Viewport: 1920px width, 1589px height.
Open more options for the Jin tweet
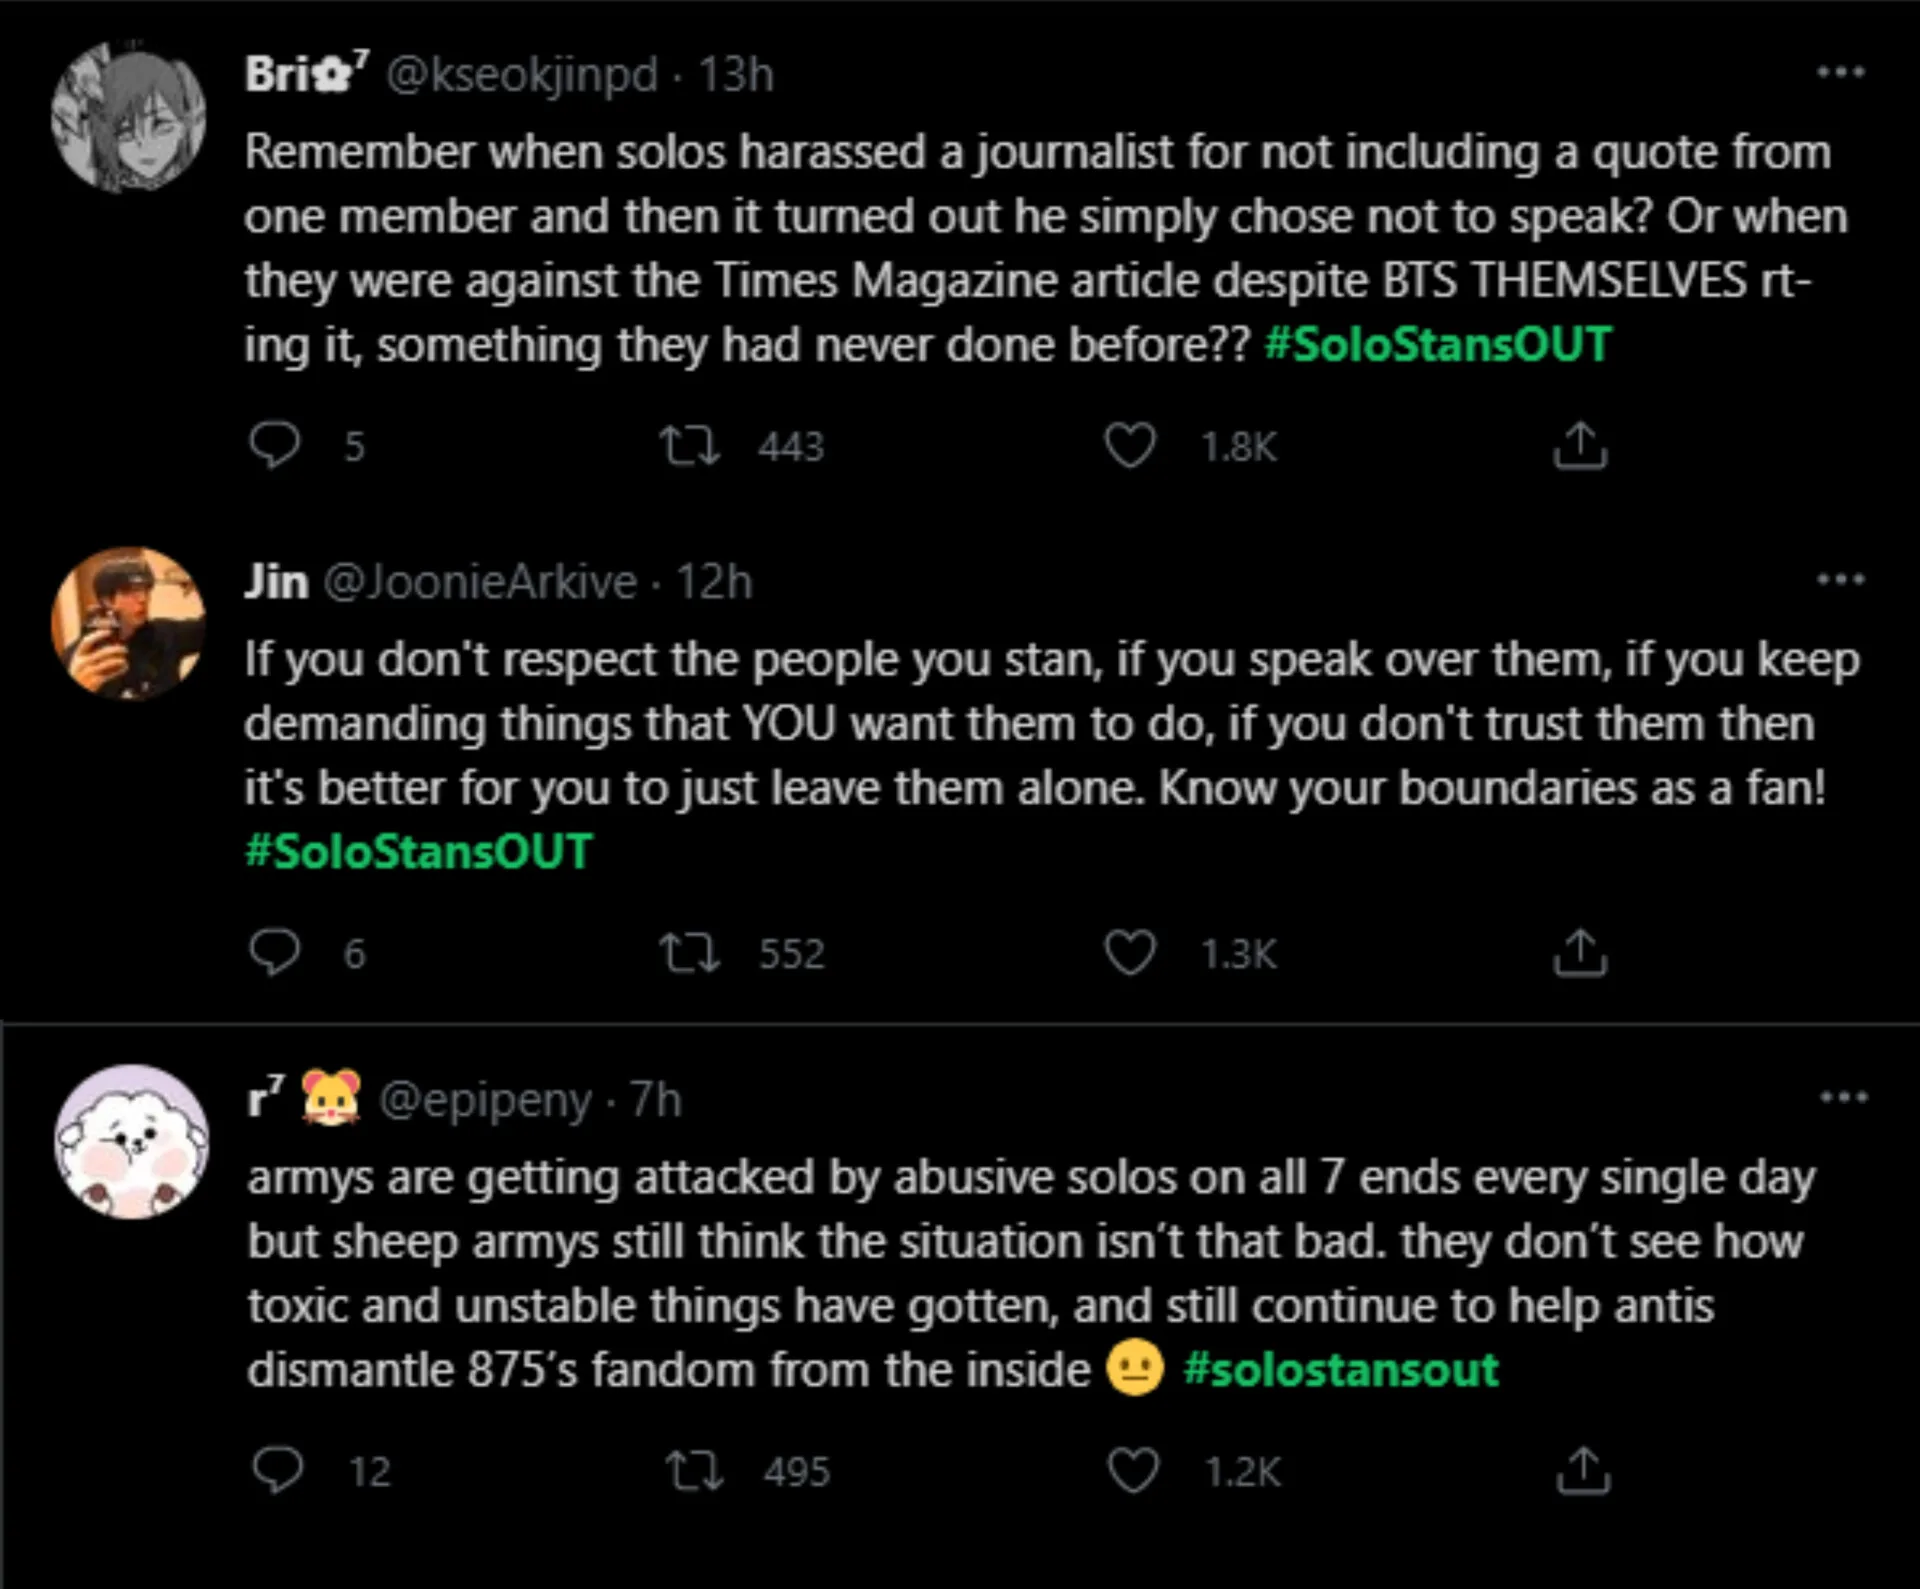[1840, 579]
